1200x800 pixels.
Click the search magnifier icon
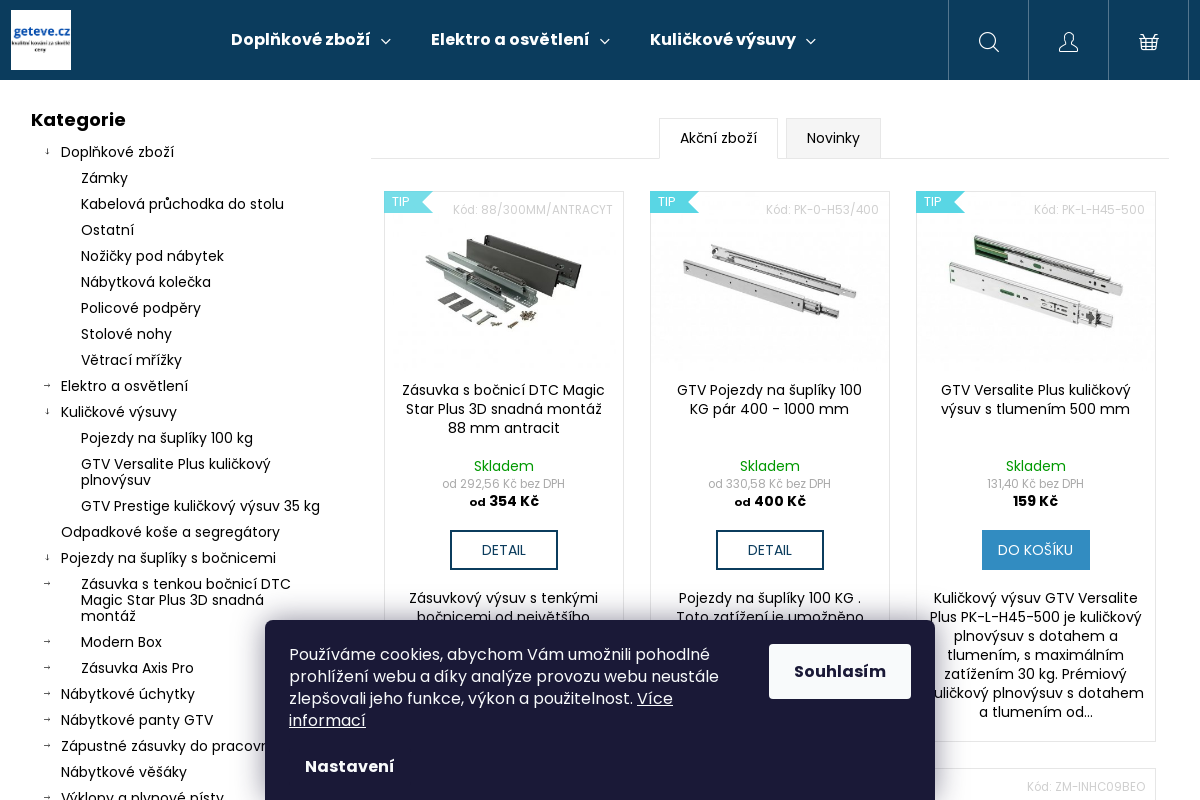click(x=988, y=41)
